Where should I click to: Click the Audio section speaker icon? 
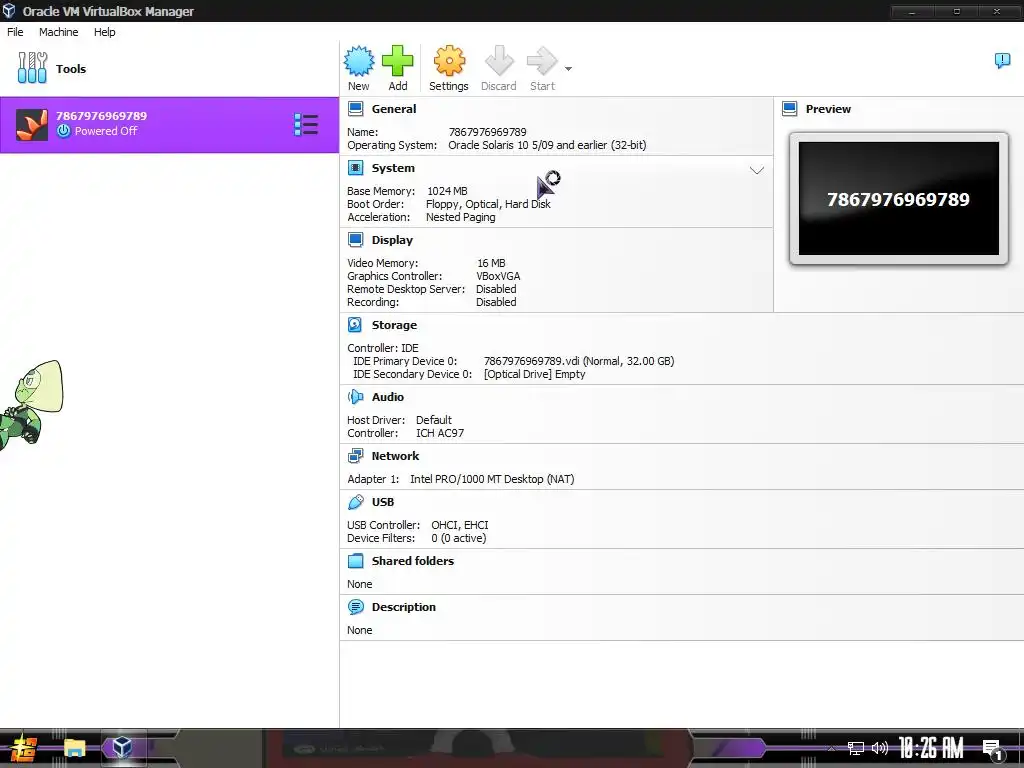click(355, 396)
